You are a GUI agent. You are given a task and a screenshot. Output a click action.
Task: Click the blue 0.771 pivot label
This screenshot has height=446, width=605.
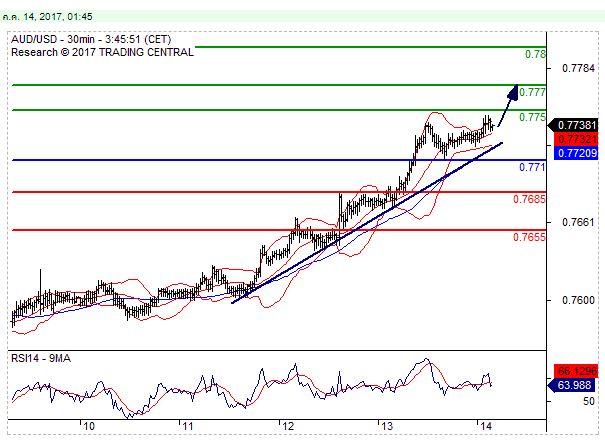click(x=532, y=167)
